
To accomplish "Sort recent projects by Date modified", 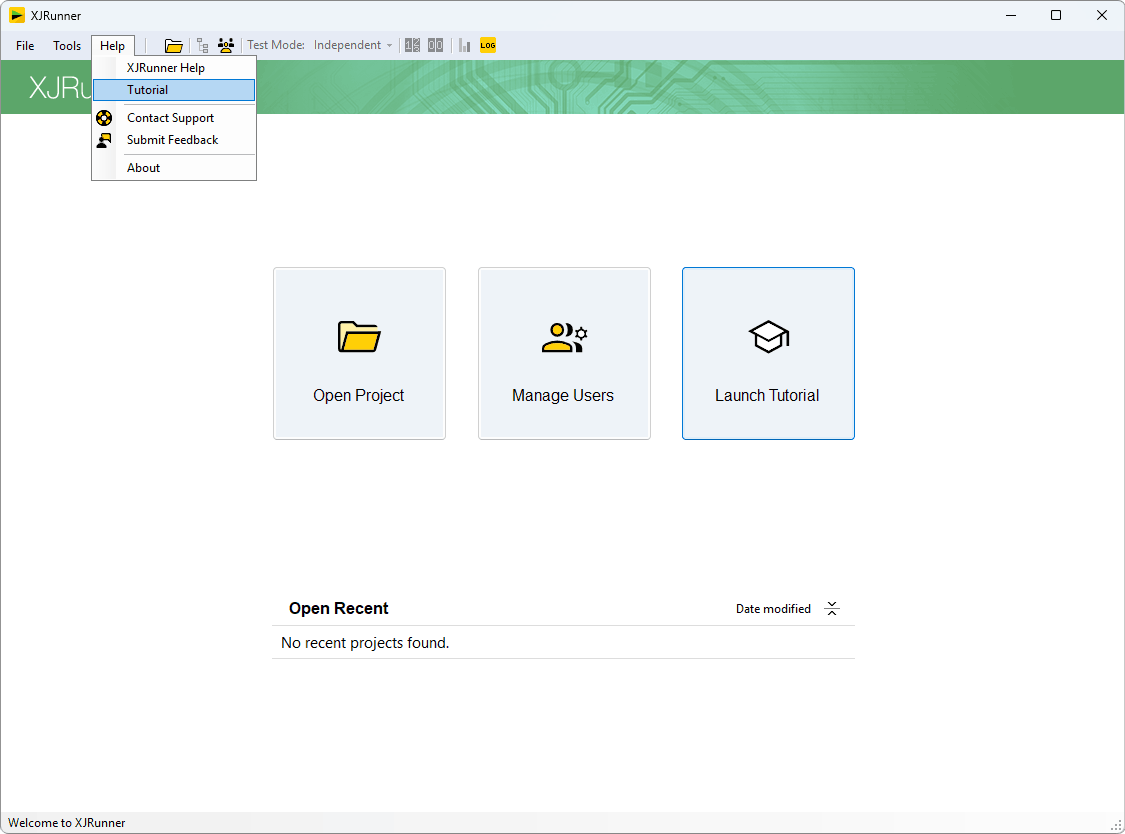I will 773,609.
